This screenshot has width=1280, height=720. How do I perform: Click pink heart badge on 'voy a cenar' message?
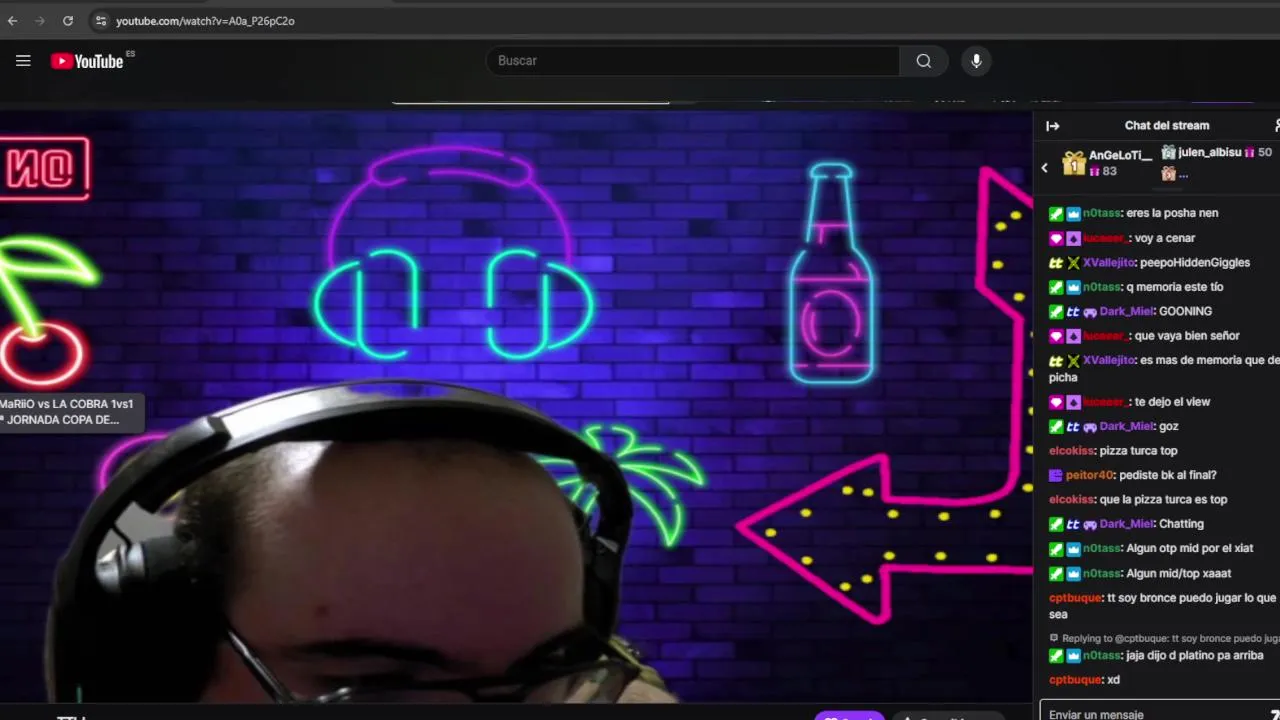click(1055, 238)
